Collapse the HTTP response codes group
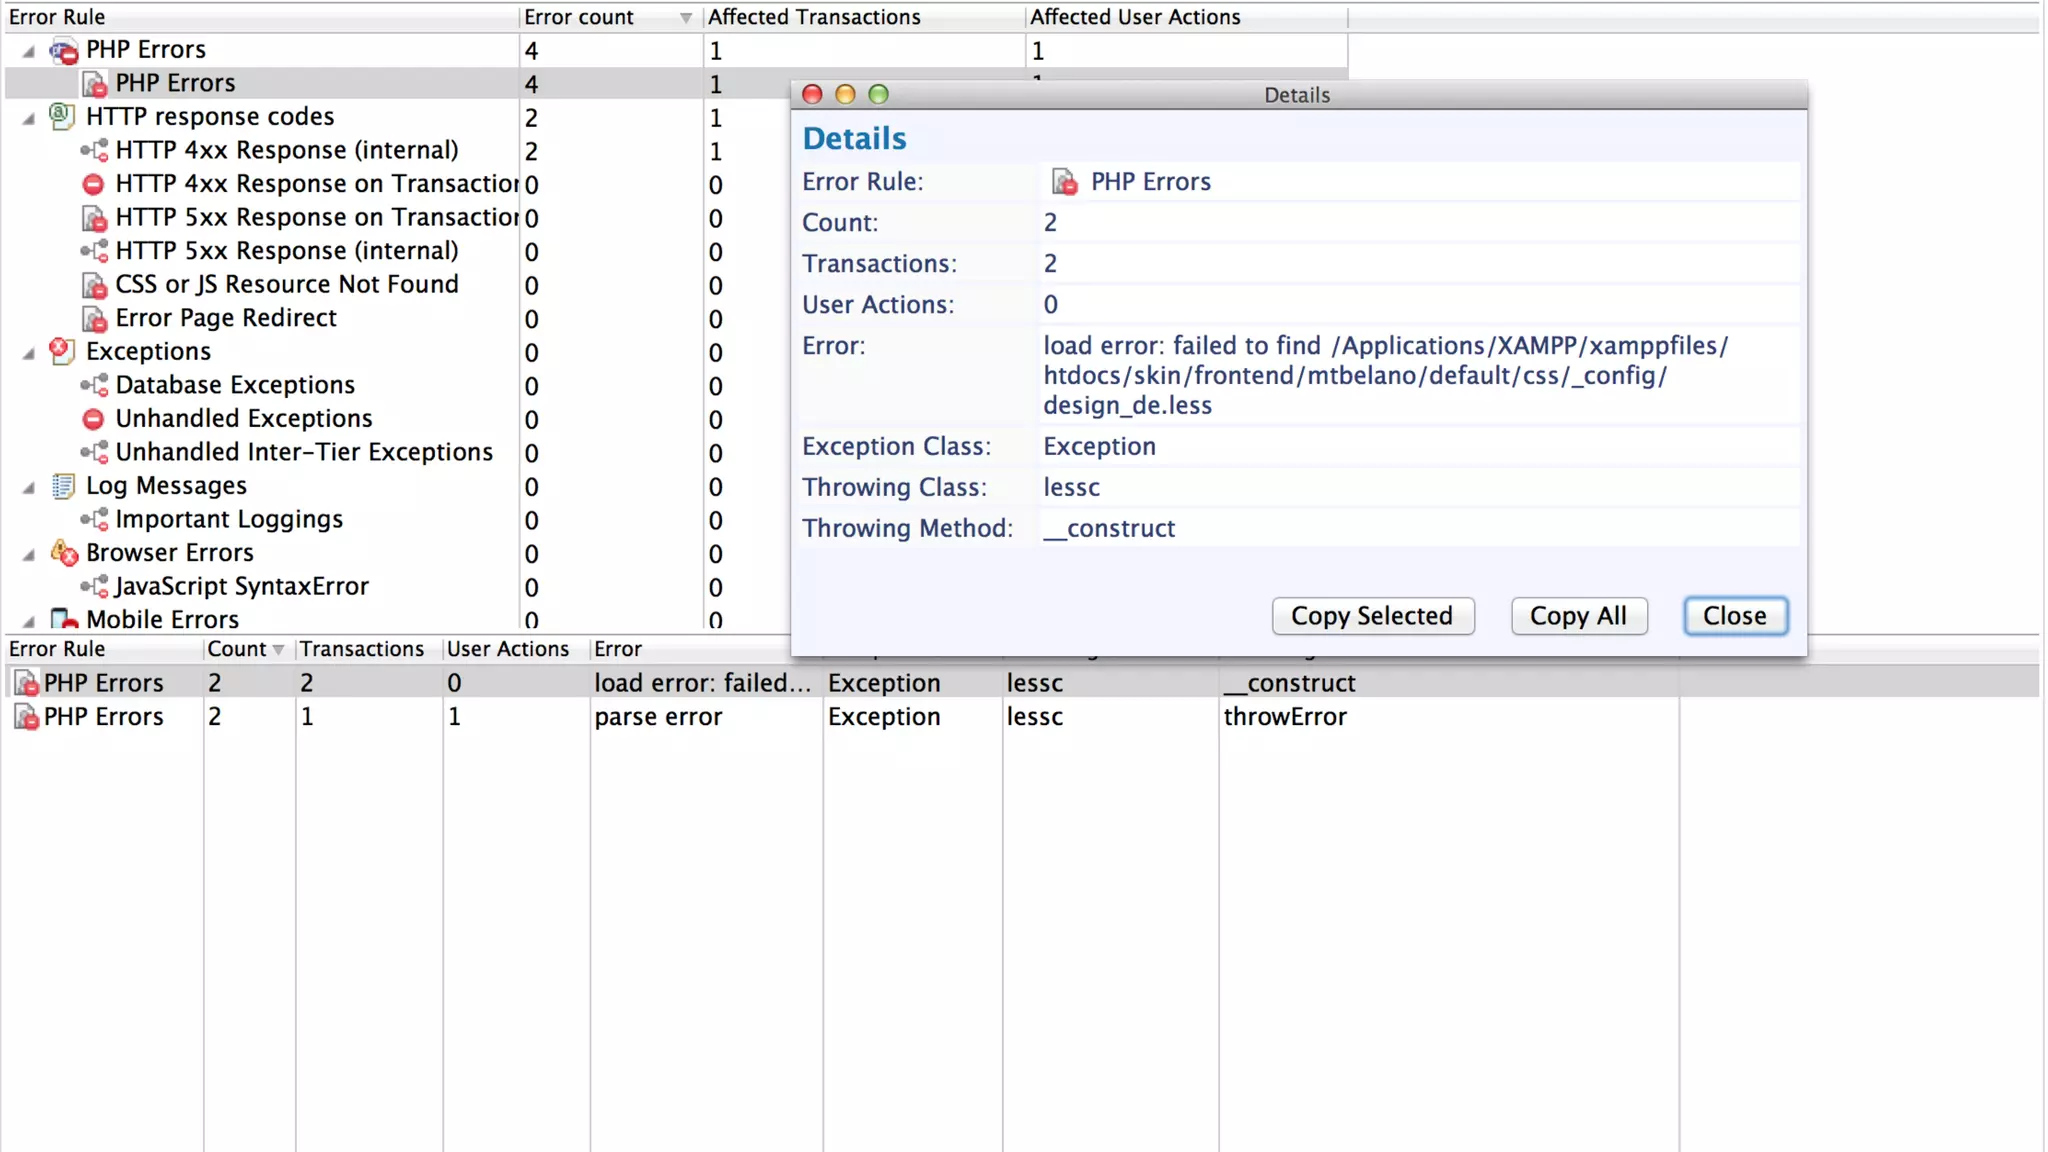 pos(29,118)
